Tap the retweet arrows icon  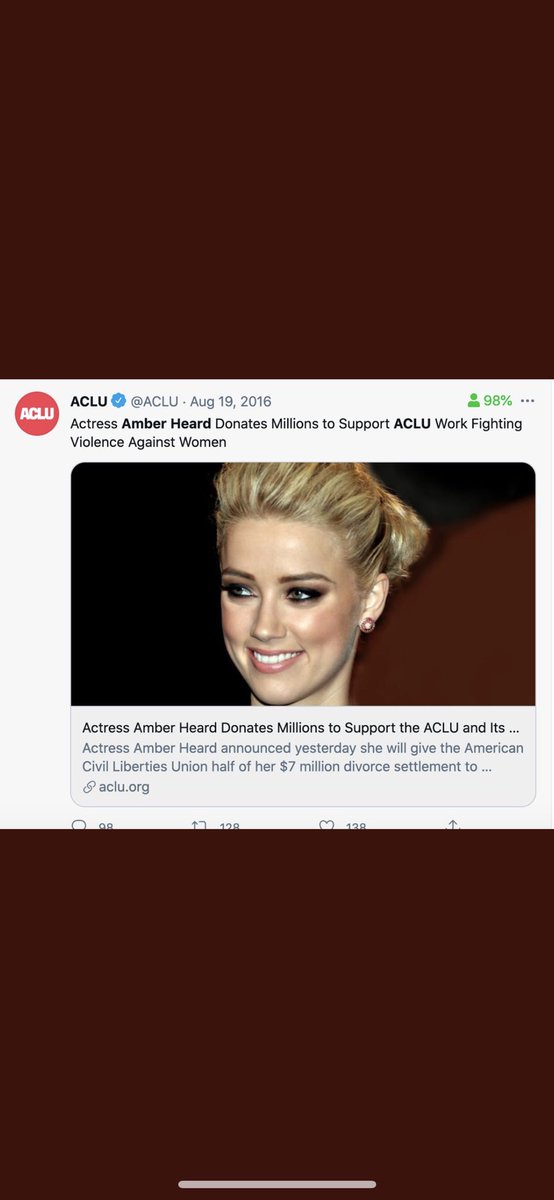(x=199, y=826)
